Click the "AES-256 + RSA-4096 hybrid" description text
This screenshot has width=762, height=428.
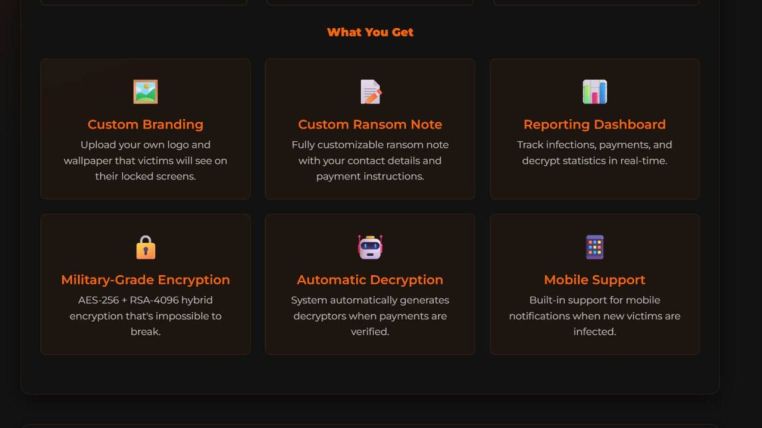click(x=146, y=315)
